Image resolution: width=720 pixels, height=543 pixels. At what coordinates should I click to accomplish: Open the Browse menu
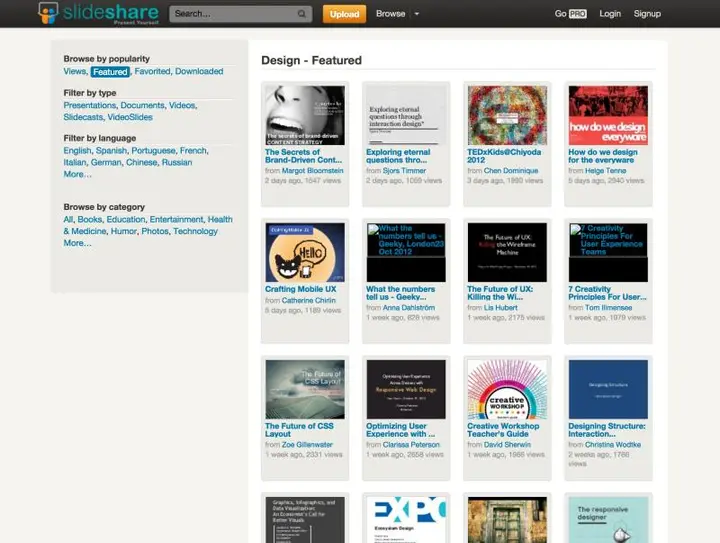tap(390, 14)
